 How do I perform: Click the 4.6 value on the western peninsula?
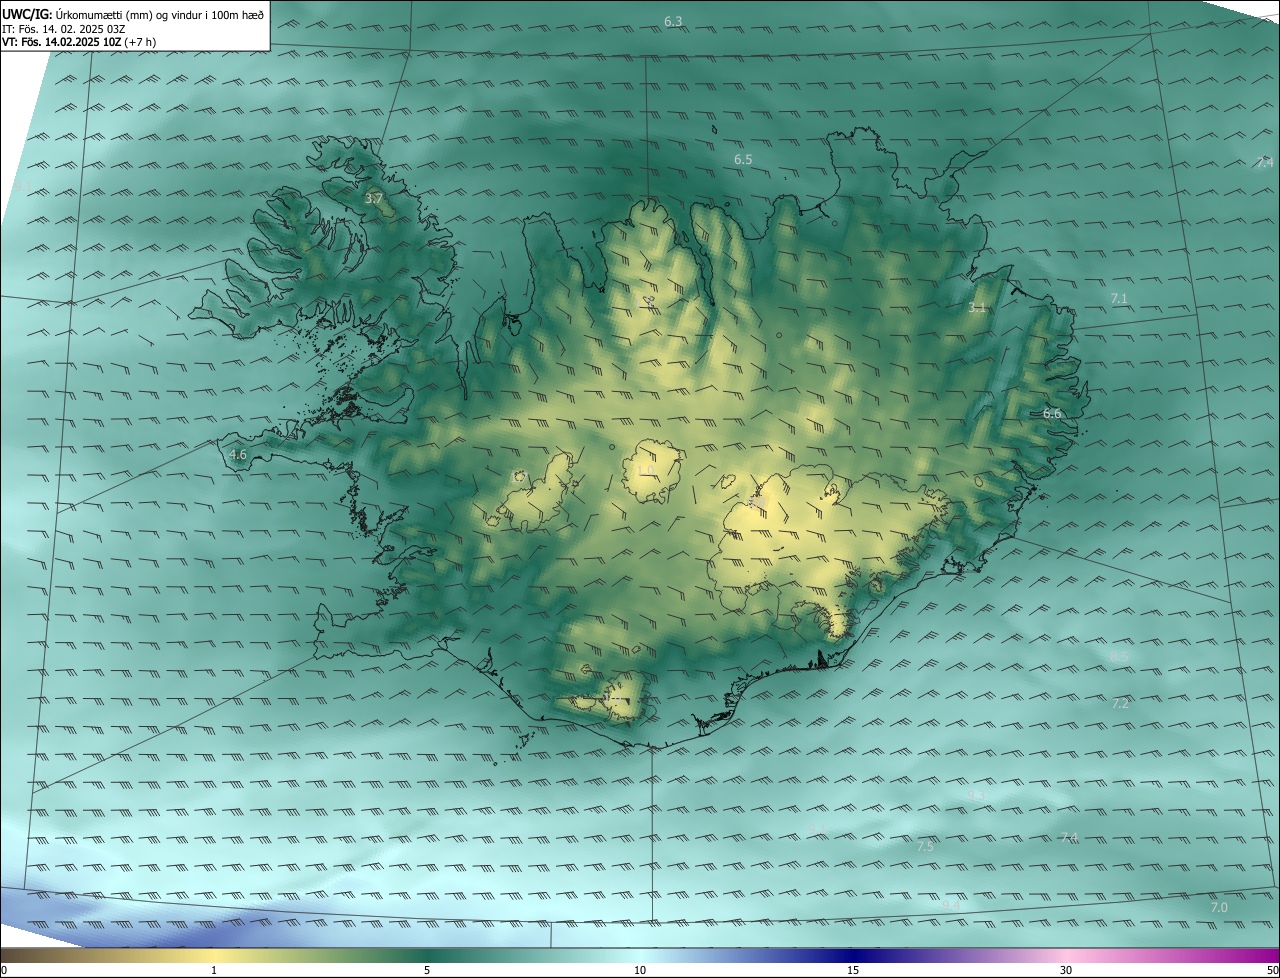click(x=238, y=454)
